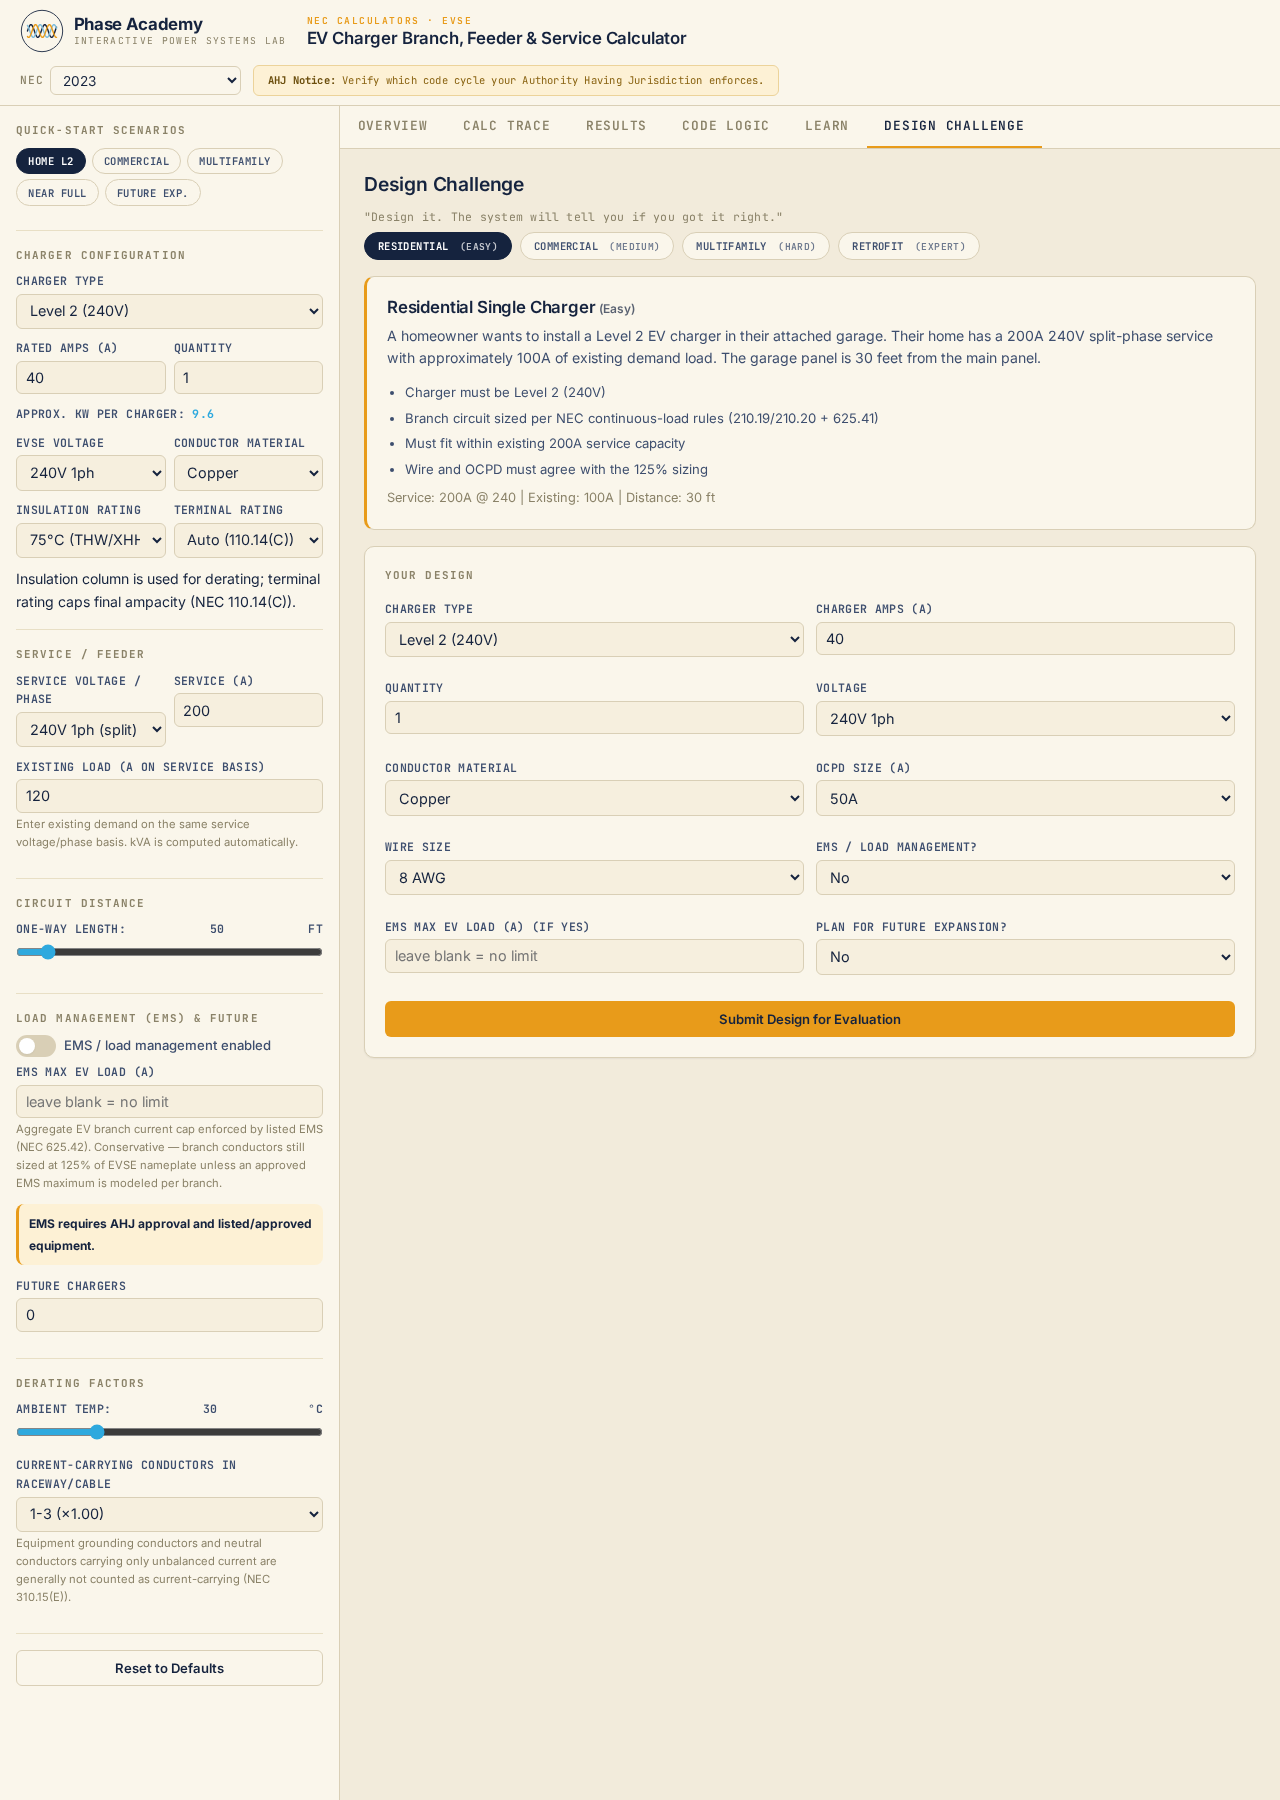Open the OCPD Size dropdown
The width and height of the screenshot is (1280, 1800).
click(x=1025, y=798)
